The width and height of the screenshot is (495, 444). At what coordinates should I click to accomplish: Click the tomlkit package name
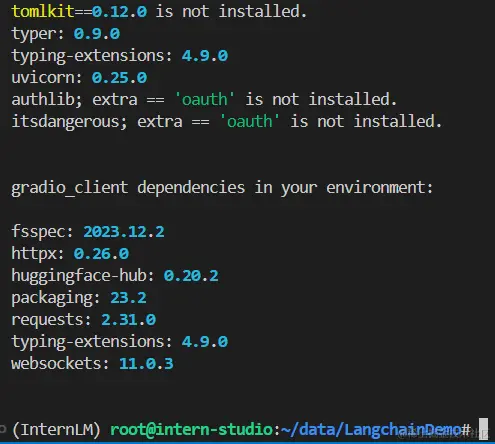pyautogui.click(x=43, y=12)
